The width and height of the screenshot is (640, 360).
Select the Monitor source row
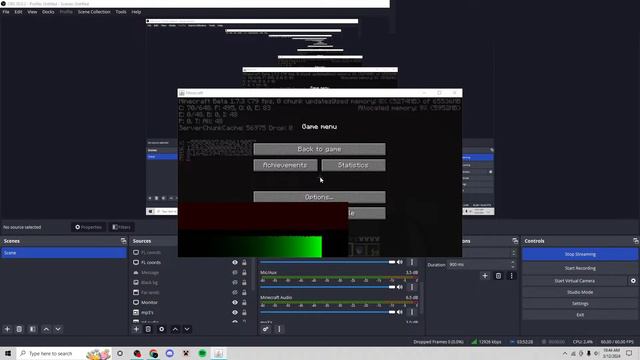point(191,302)
